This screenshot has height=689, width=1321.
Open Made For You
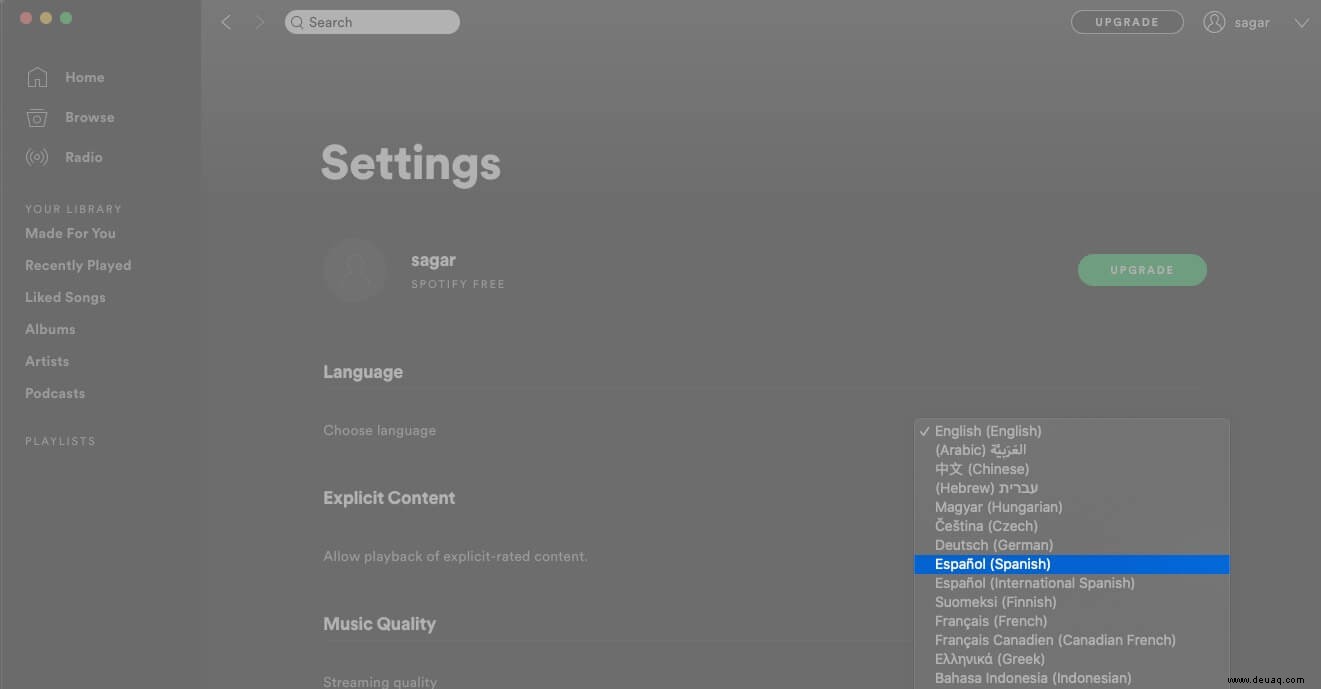70,233
